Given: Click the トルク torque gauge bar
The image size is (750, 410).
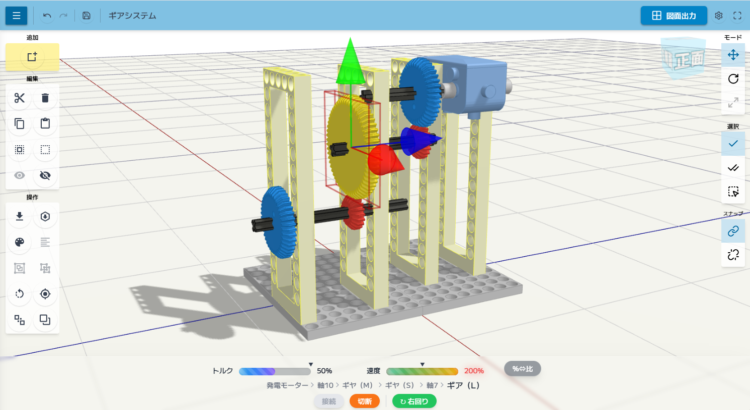Looking at the screenshot, I should coord(275,371).
